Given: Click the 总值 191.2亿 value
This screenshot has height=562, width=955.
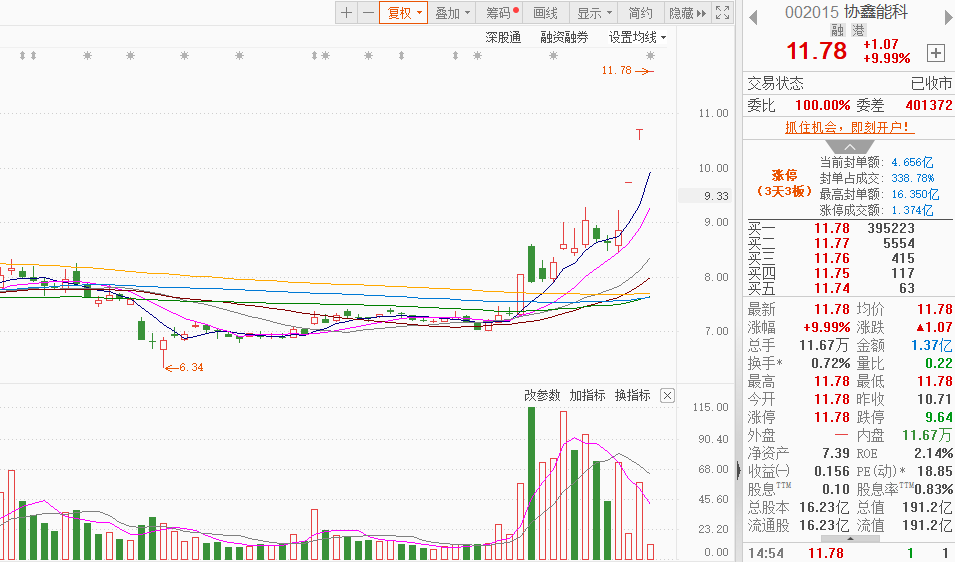Looking at the screenshot, I should click(x=928, y=507).
